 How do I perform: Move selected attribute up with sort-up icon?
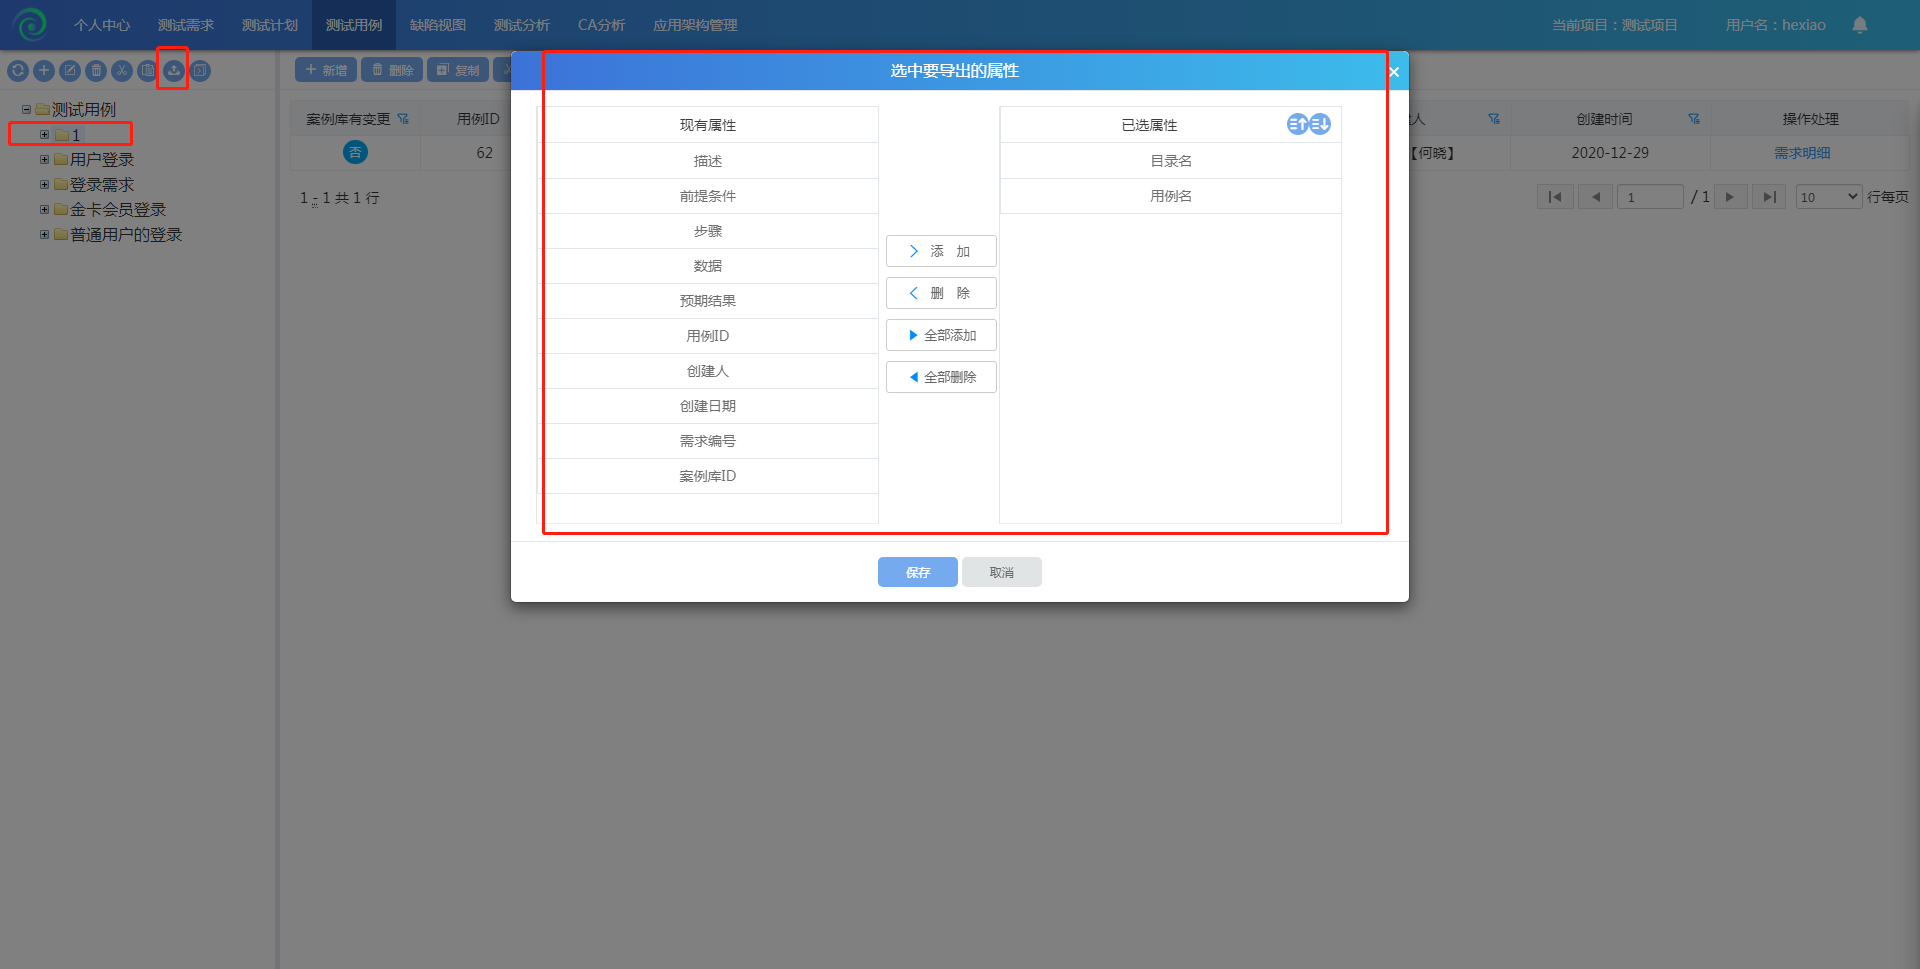[x=1297, y=124]
